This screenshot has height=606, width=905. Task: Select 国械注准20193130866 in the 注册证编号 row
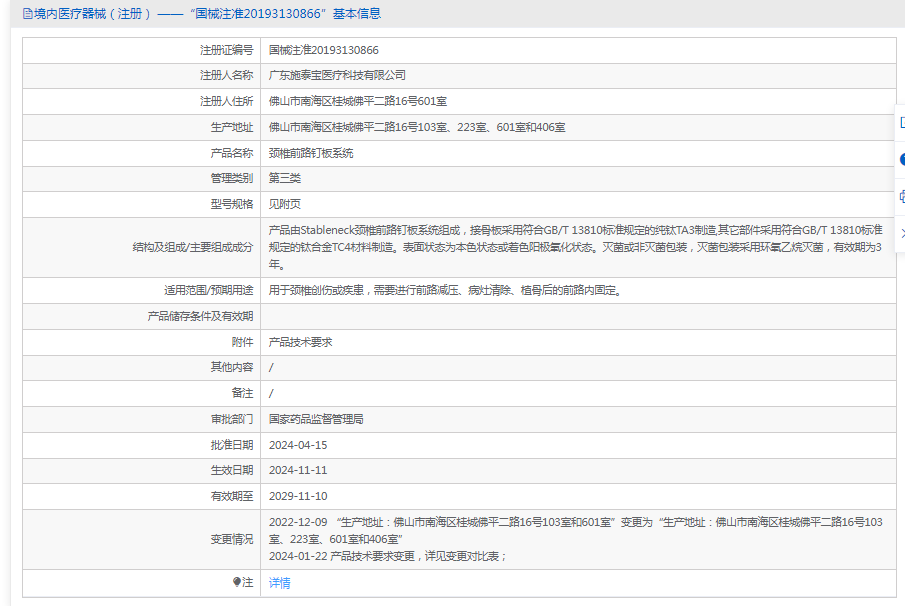(324, 50)
